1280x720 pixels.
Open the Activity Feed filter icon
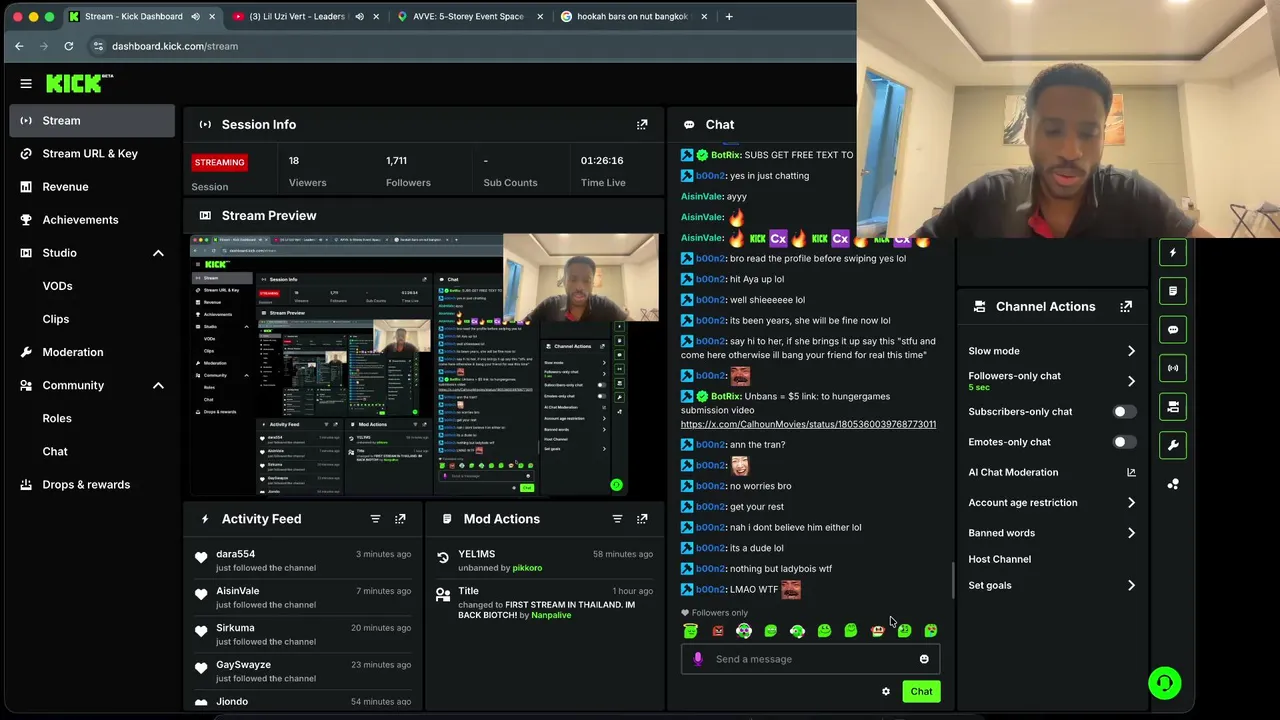(x=375, y=519)
